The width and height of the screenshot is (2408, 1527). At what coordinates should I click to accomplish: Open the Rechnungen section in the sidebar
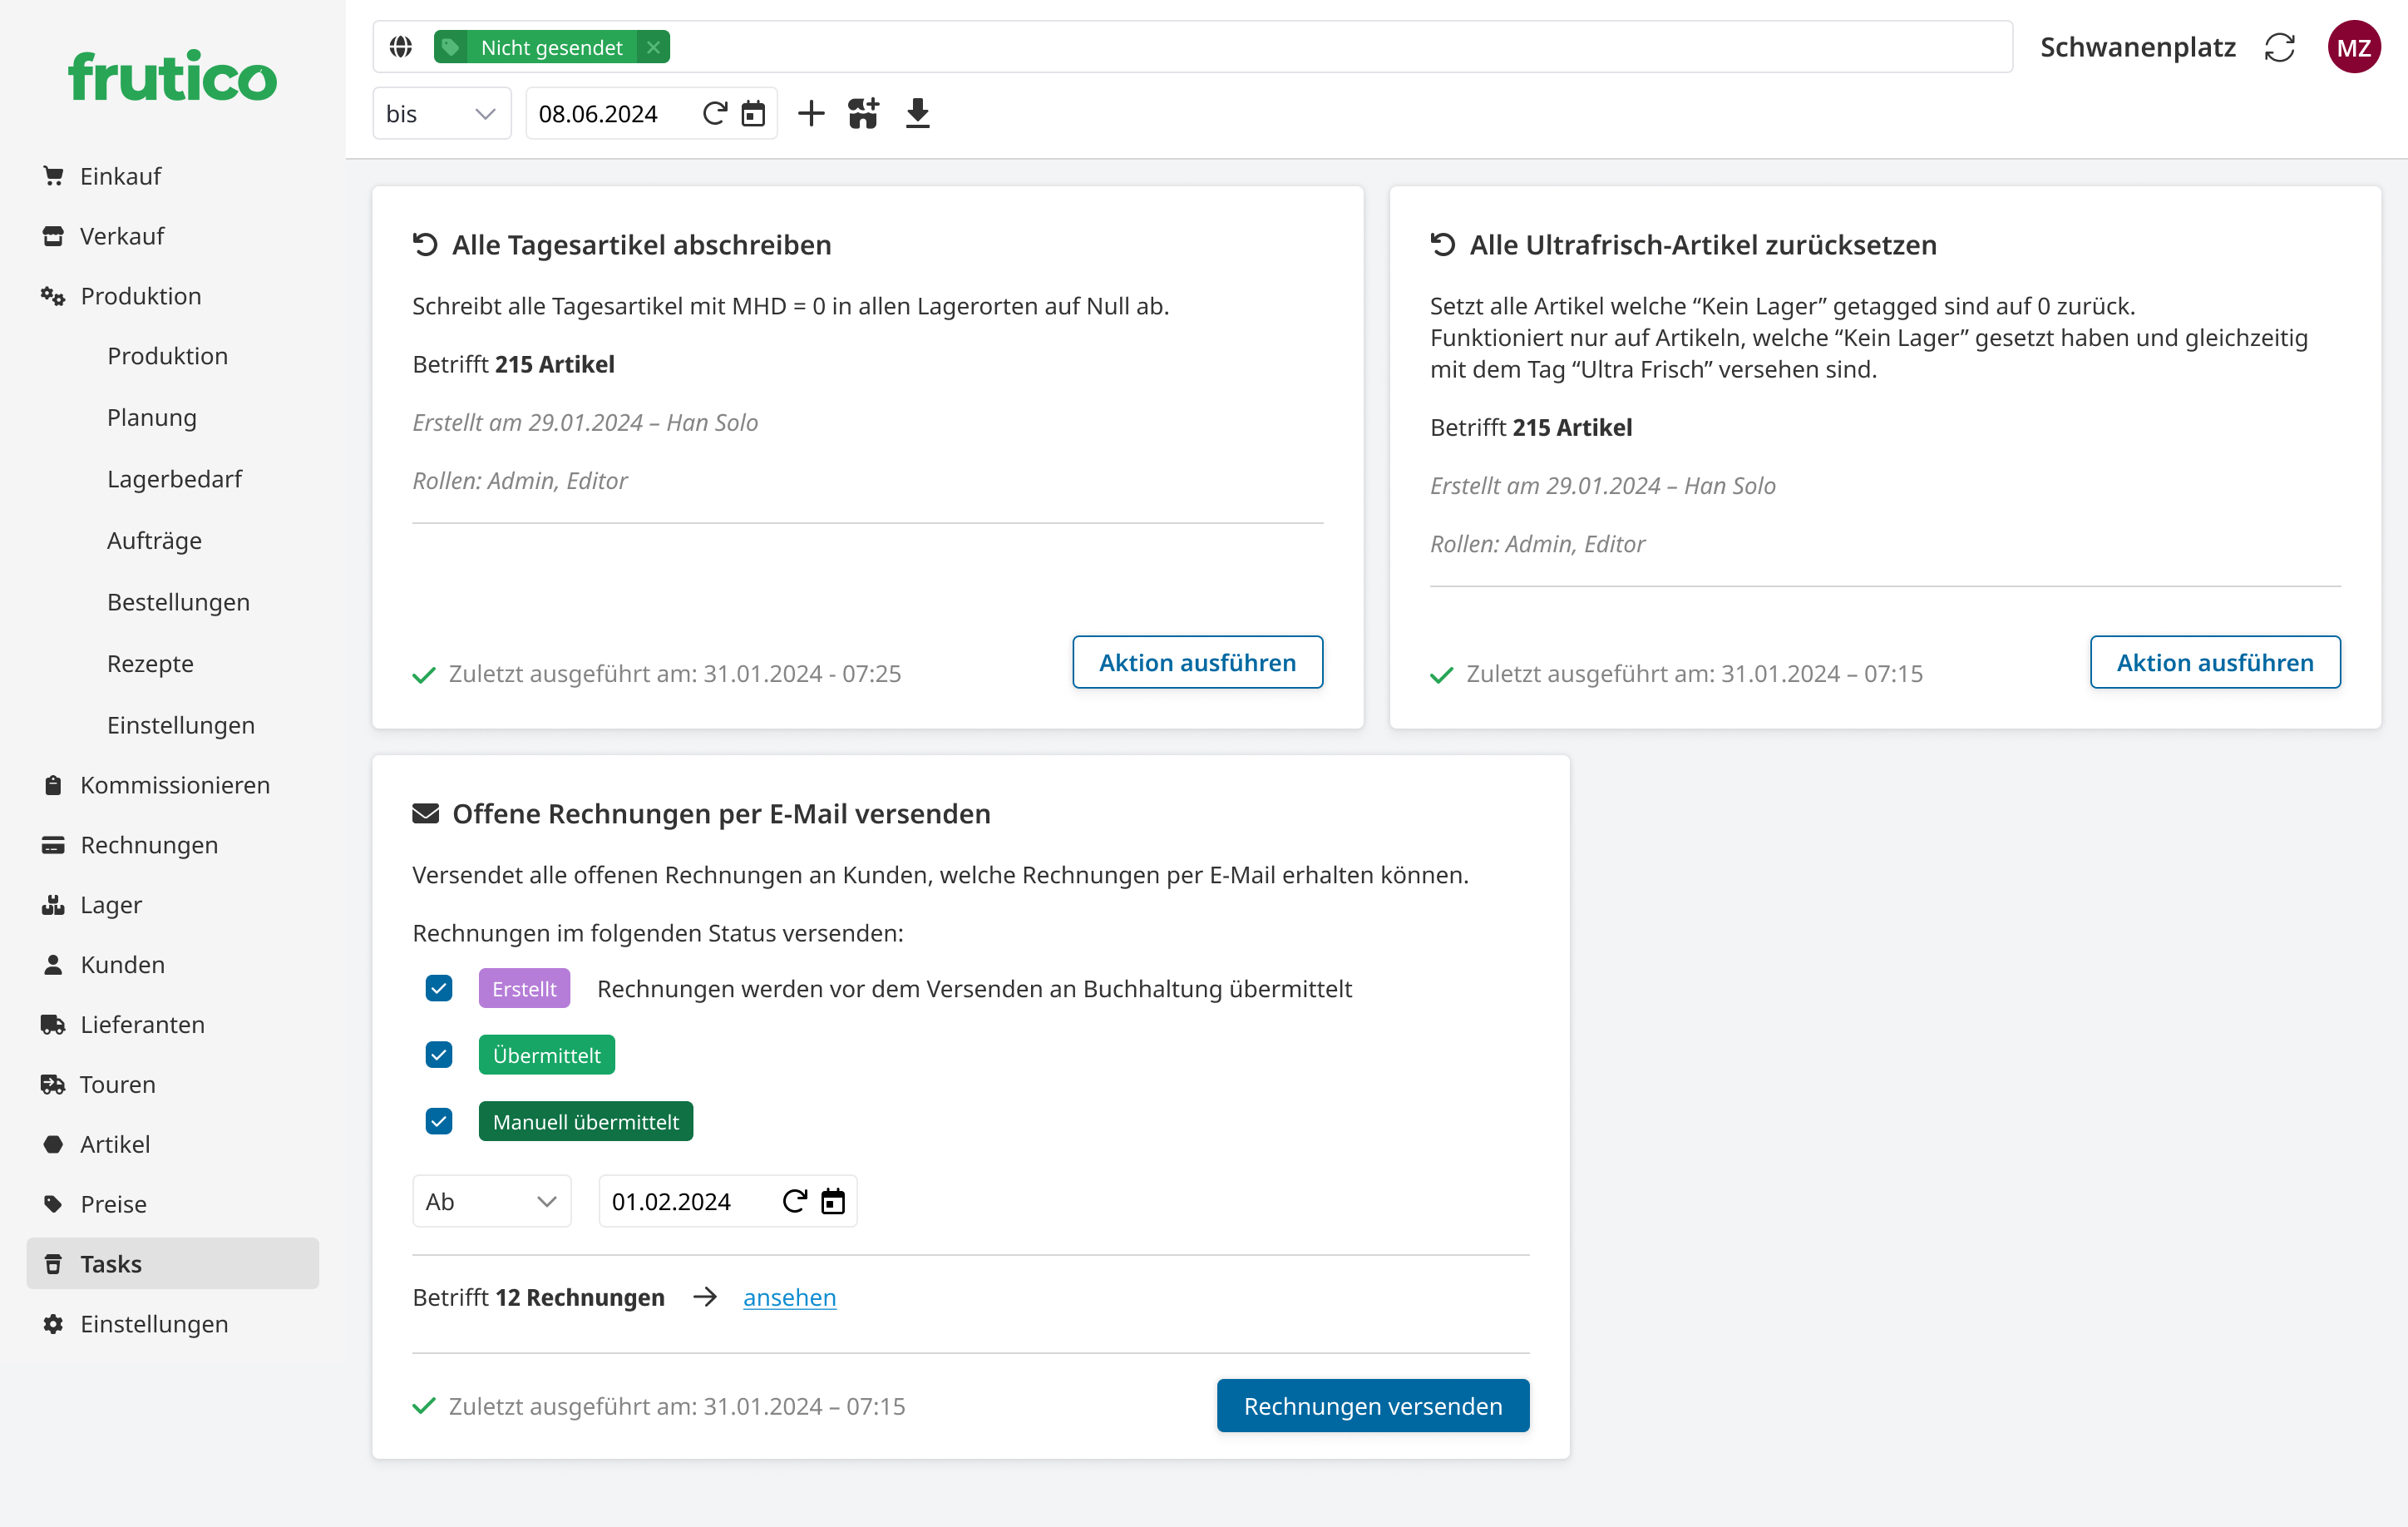[x=148, y=844]
